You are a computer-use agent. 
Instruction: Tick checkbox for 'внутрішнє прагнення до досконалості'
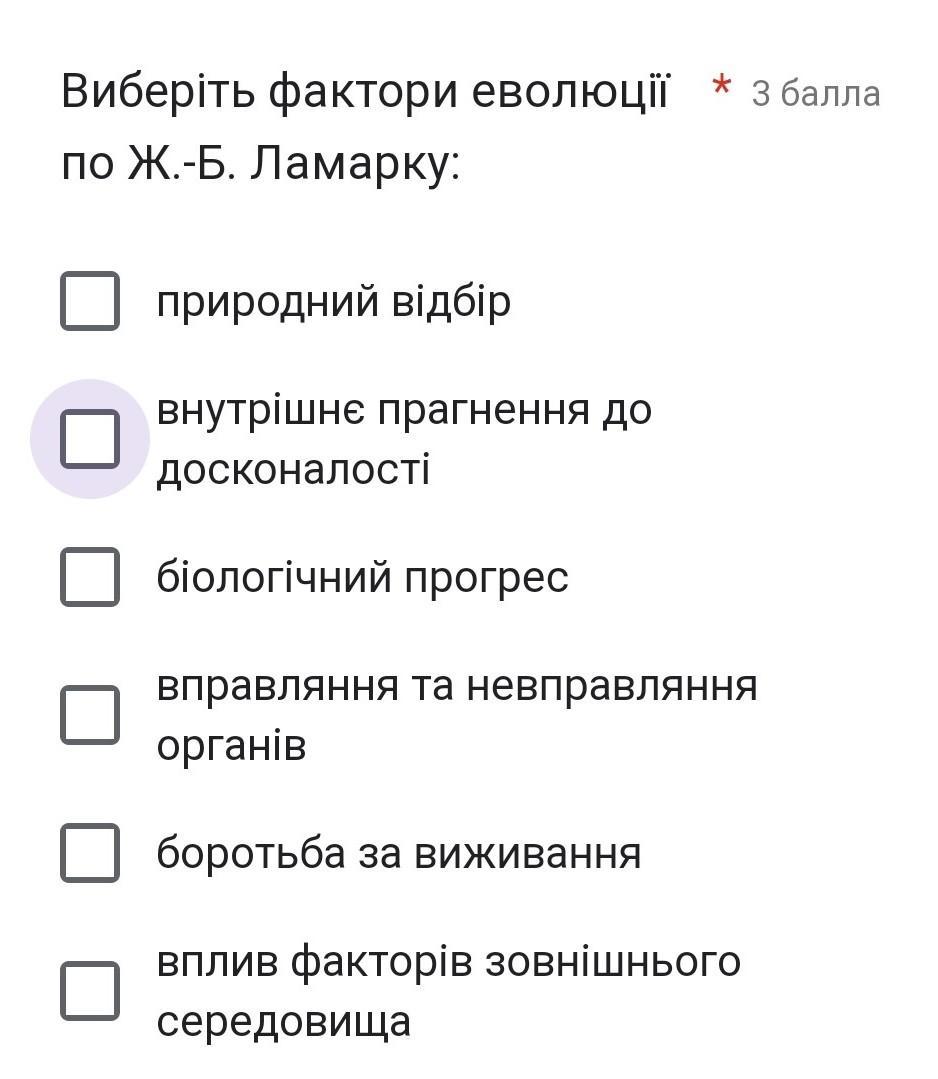coord(90,439)
